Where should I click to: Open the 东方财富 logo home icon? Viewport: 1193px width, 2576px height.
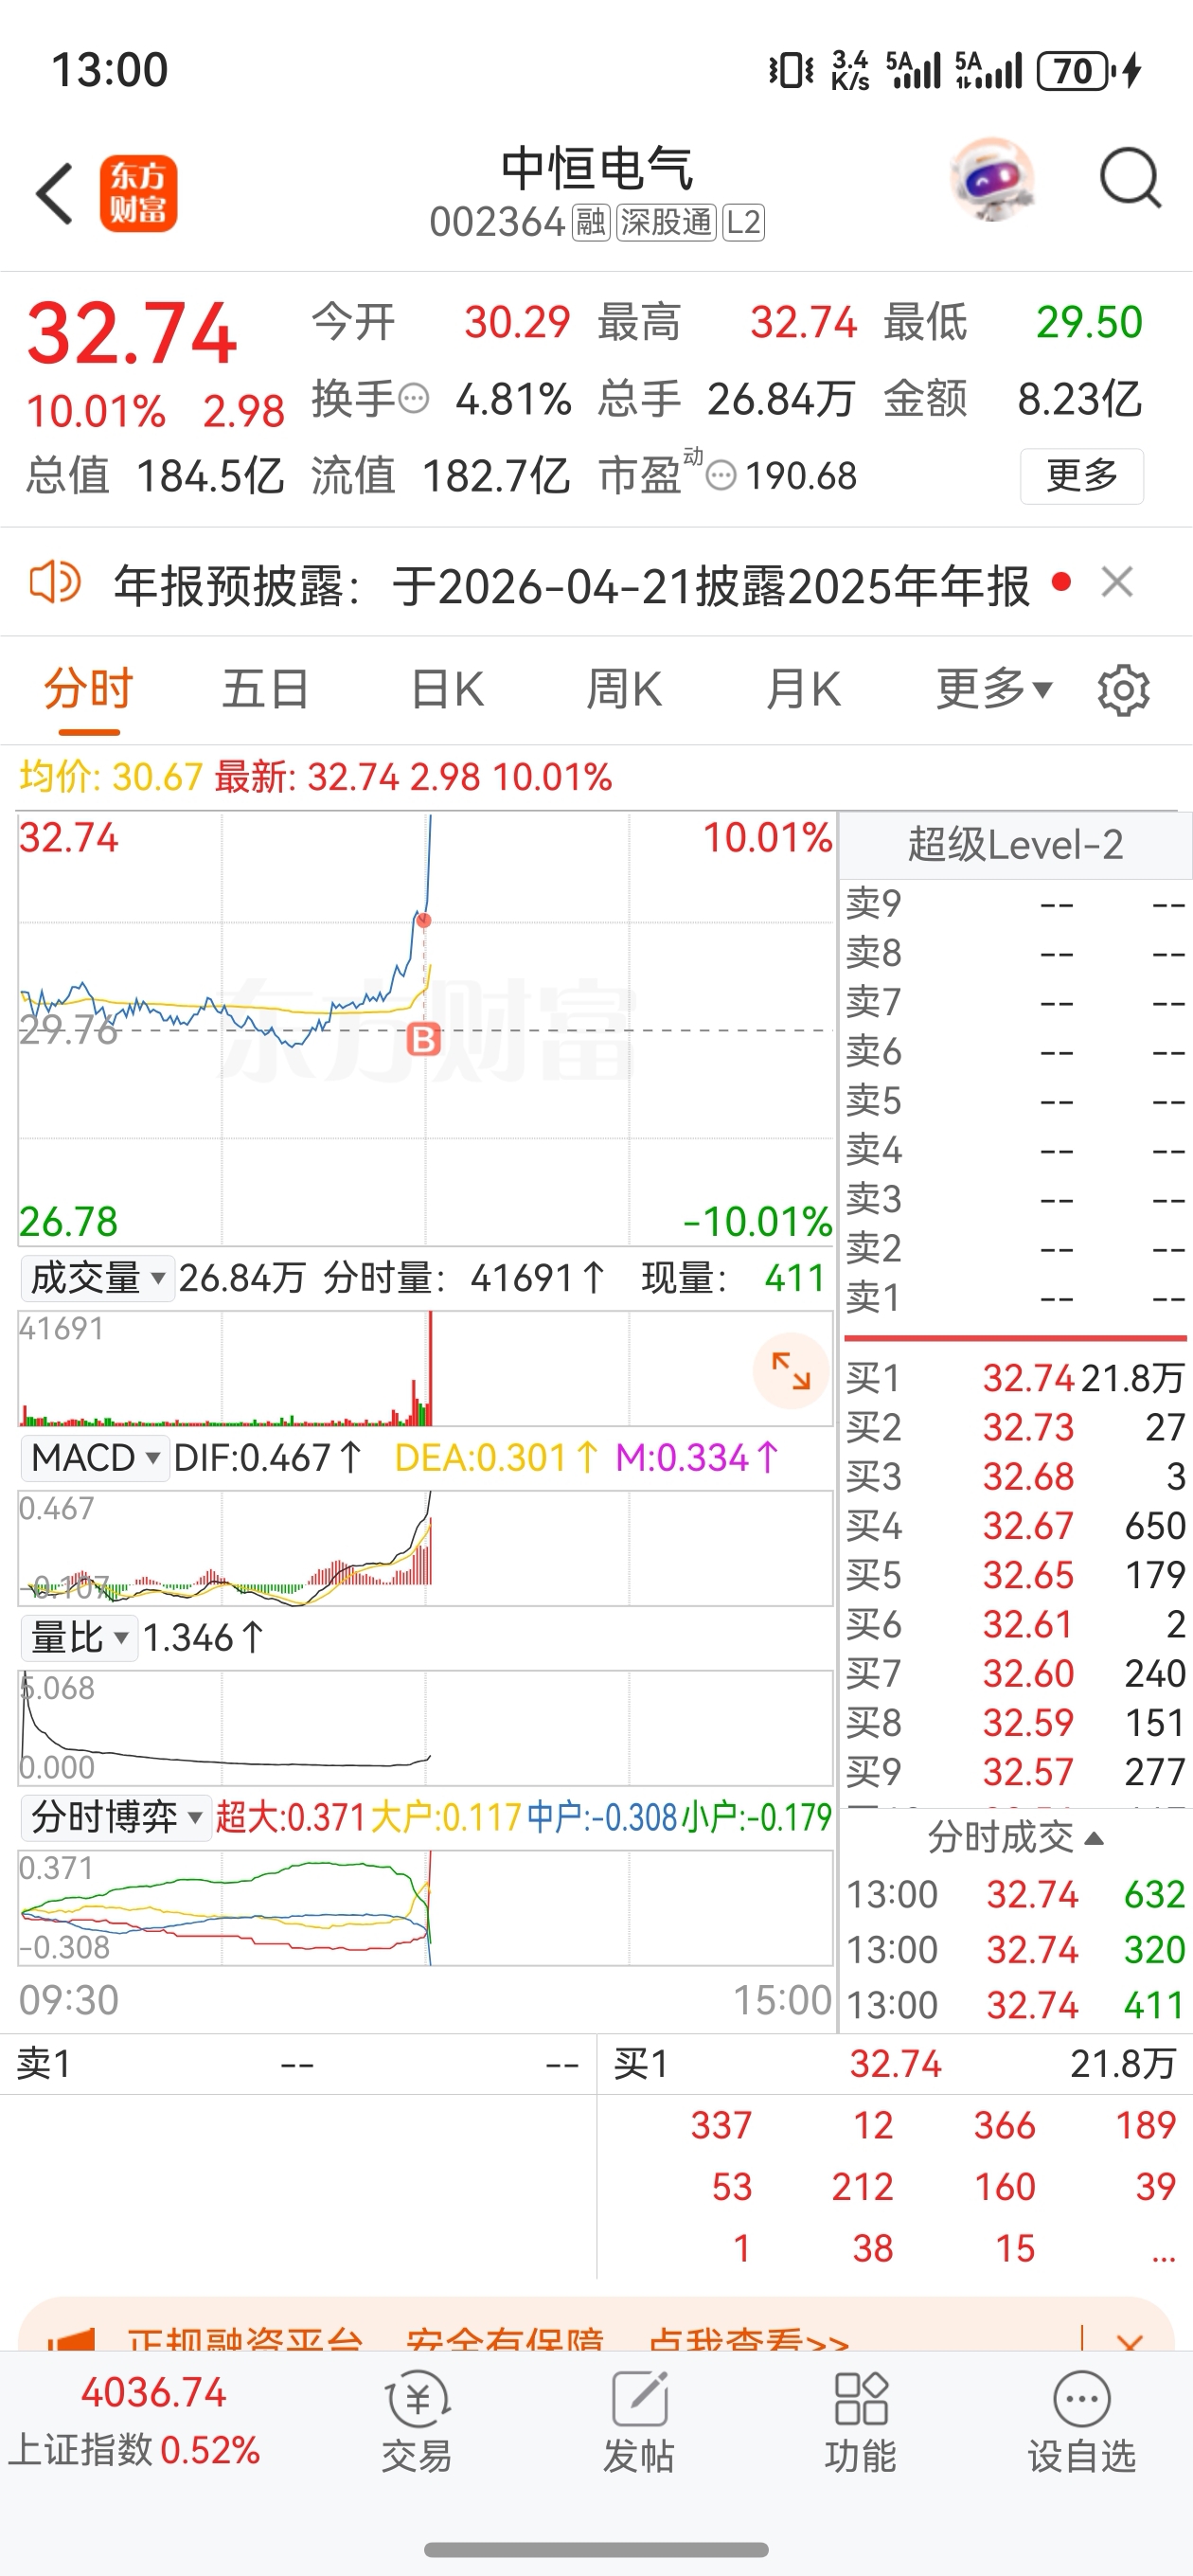(138, 193)
